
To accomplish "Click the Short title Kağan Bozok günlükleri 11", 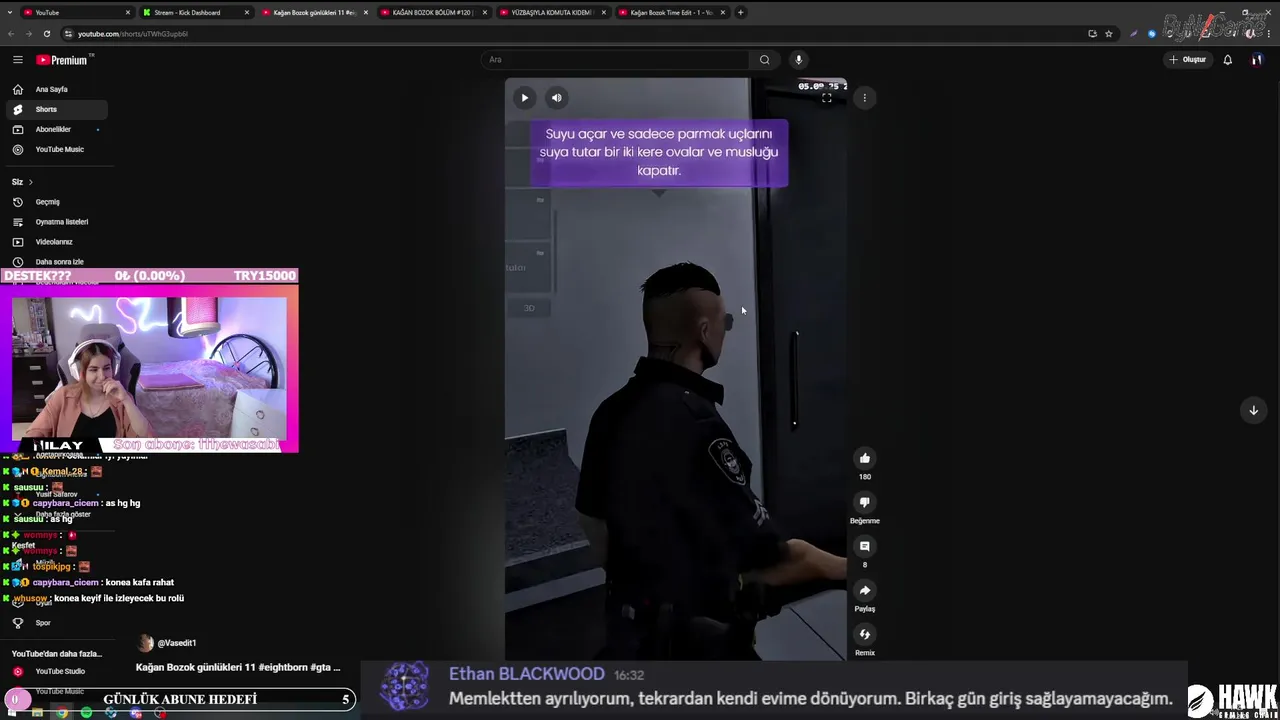I will (x=238, y=667).
